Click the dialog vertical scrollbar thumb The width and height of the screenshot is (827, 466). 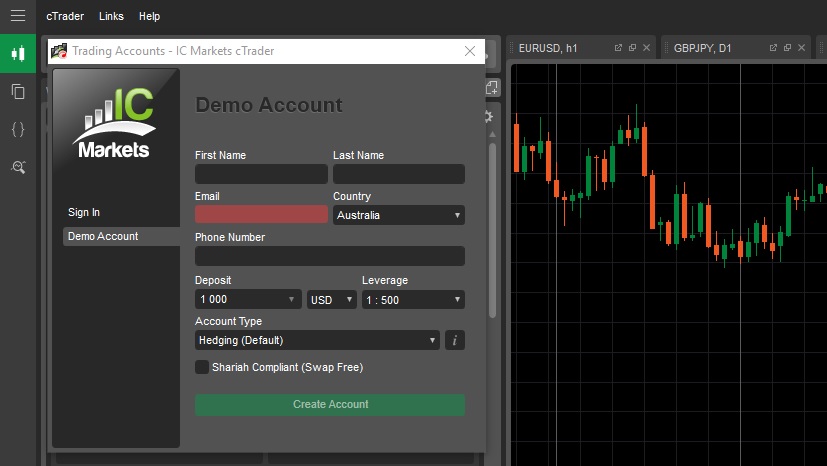[492, 231]
